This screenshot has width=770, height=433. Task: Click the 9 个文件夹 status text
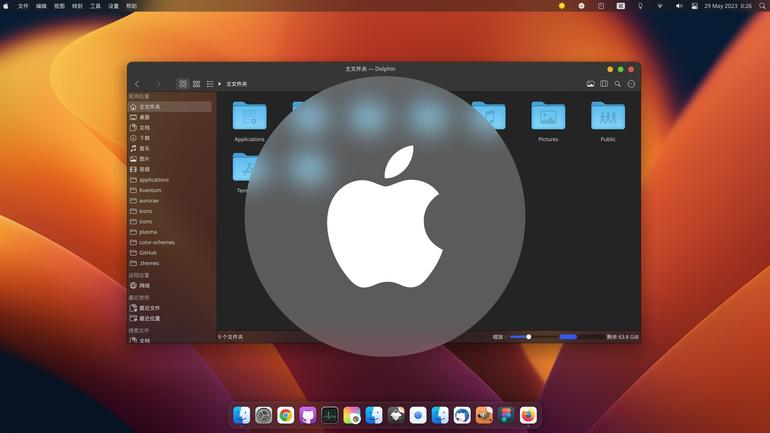pos(231,337)
